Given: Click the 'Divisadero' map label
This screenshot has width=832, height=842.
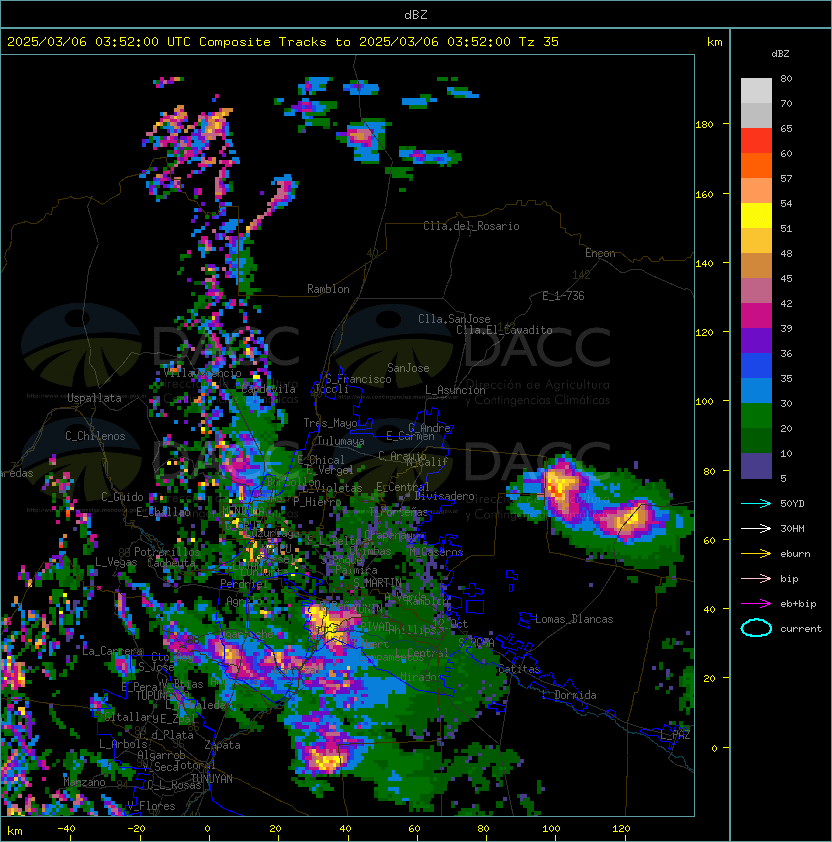Looking at the screenshot, I should (x=444, y=496).
